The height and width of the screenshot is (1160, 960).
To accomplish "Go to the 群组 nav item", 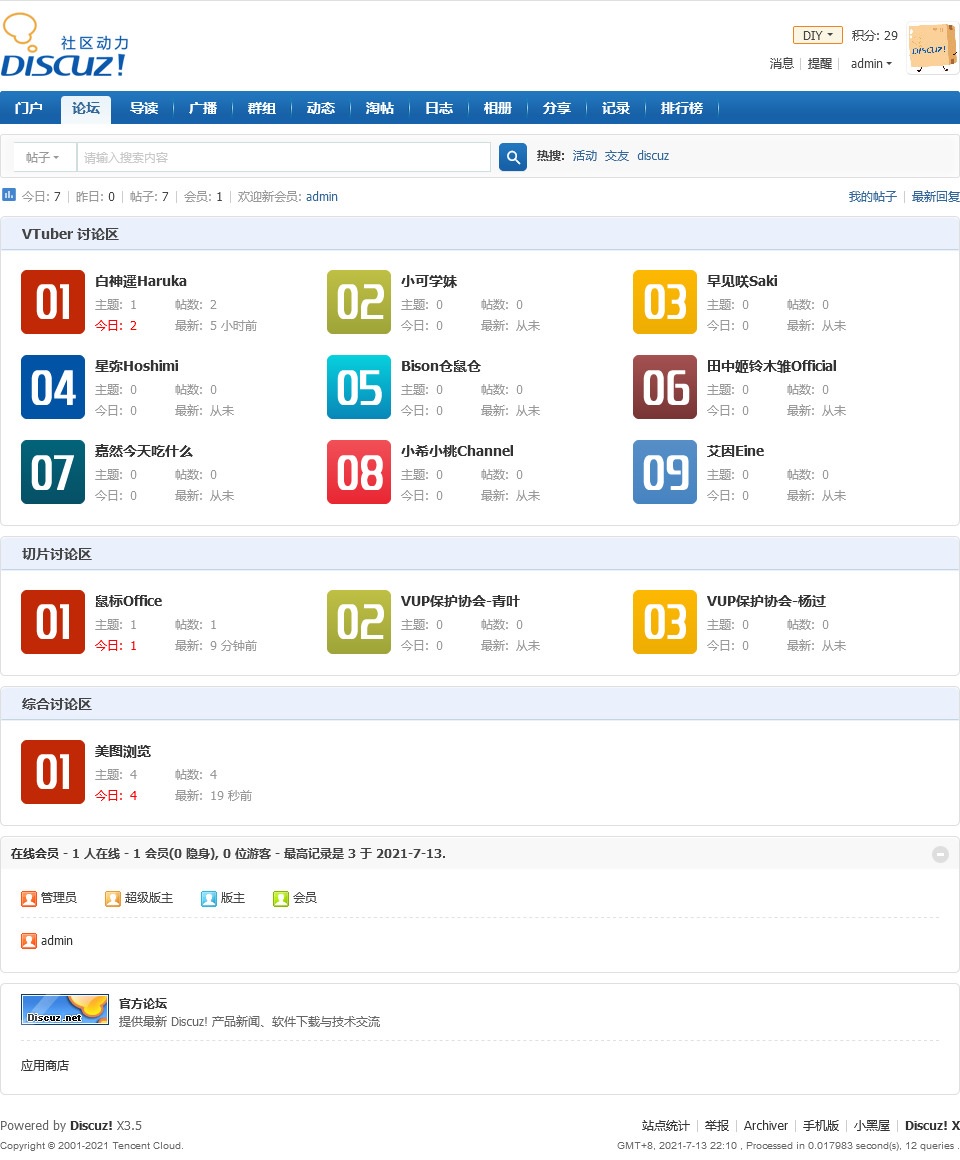I will click(x=262, y=108).
